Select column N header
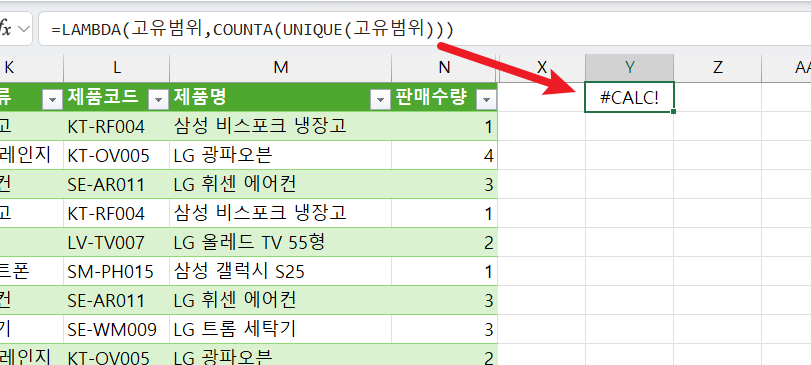Image resolution: width=811 pixels, height=365 pixels. pos(444,67)
